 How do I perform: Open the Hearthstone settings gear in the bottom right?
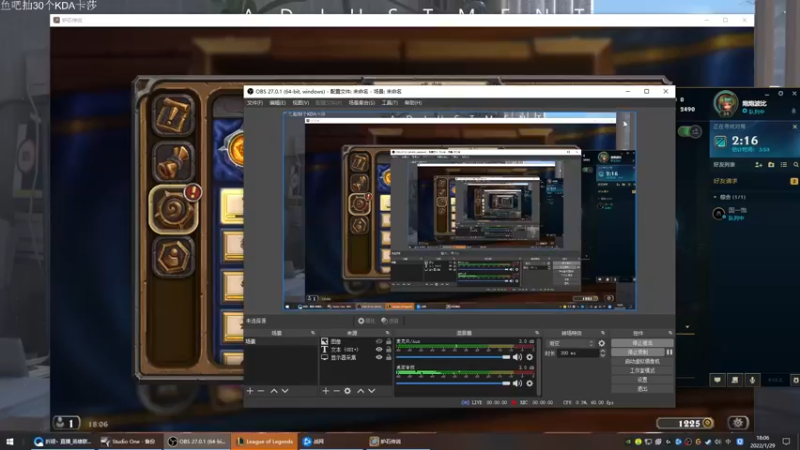[738, 422]
